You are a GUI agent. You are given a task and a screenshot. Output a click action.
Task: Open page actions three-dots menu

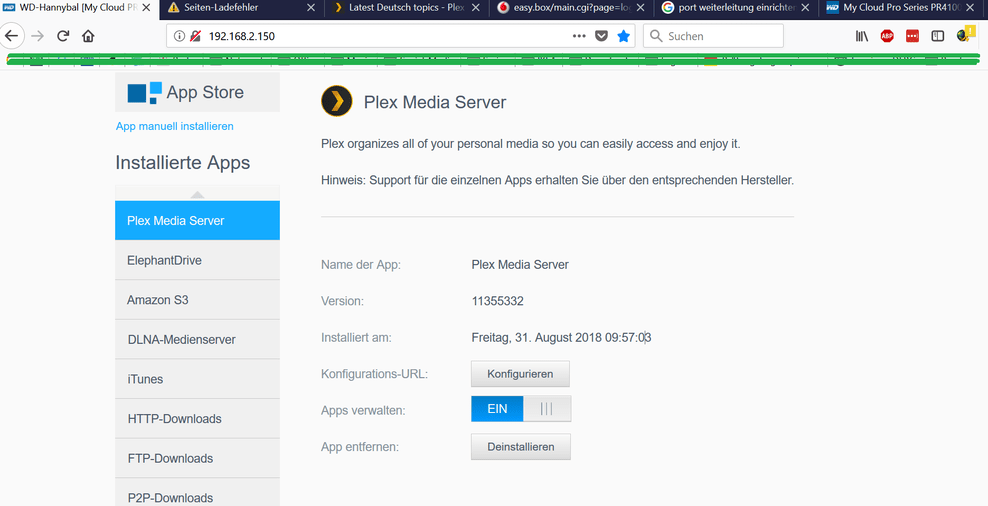579,36
